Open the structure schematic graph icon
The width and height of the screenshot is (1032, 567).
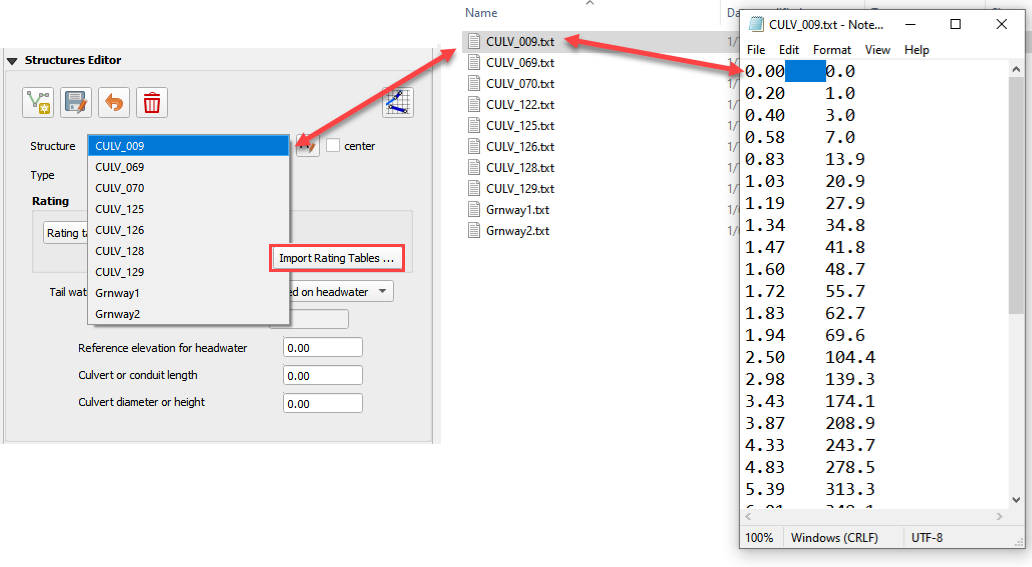click(397, 102)
